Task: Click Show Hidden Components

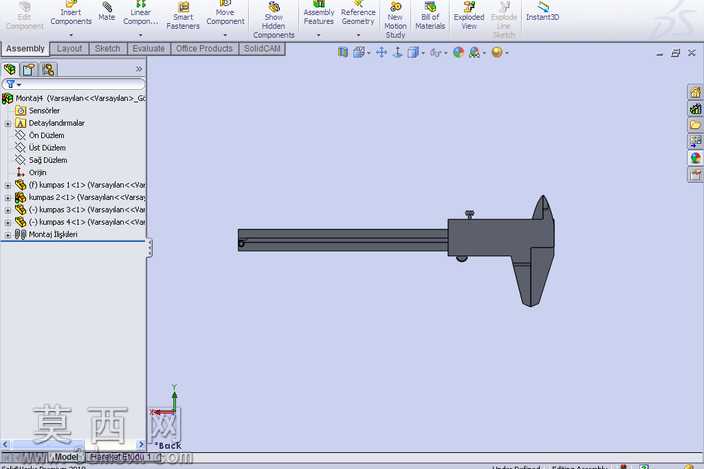Action: tap(273, 20)
